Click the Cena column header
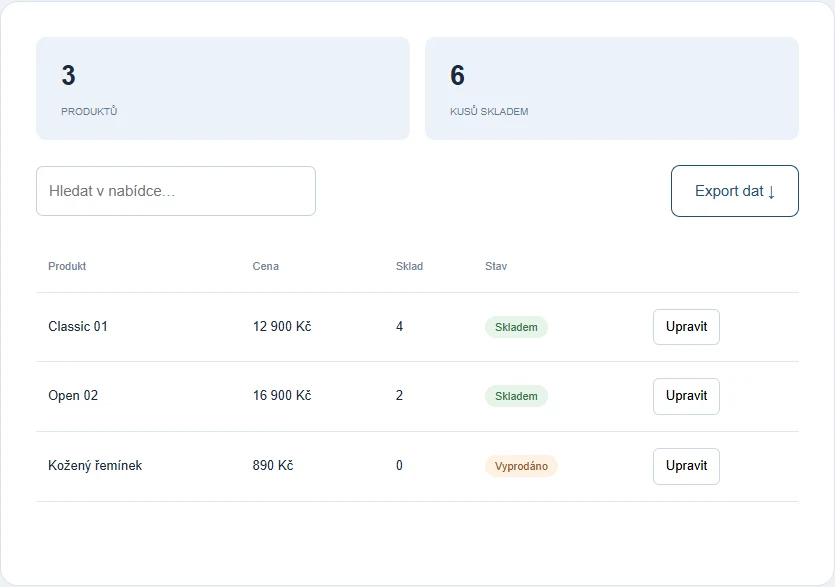The height and width of the screenshot is (587, 835). 265,266
